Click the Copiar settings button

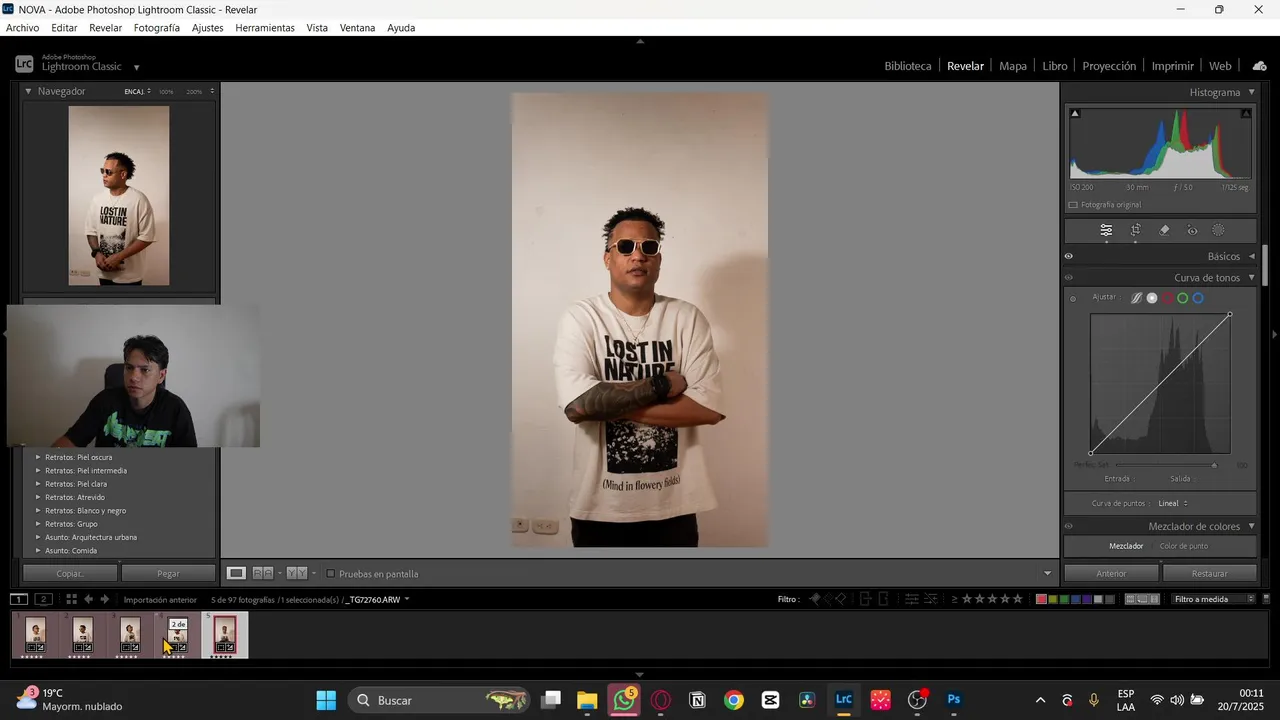[x=70, y=573]
